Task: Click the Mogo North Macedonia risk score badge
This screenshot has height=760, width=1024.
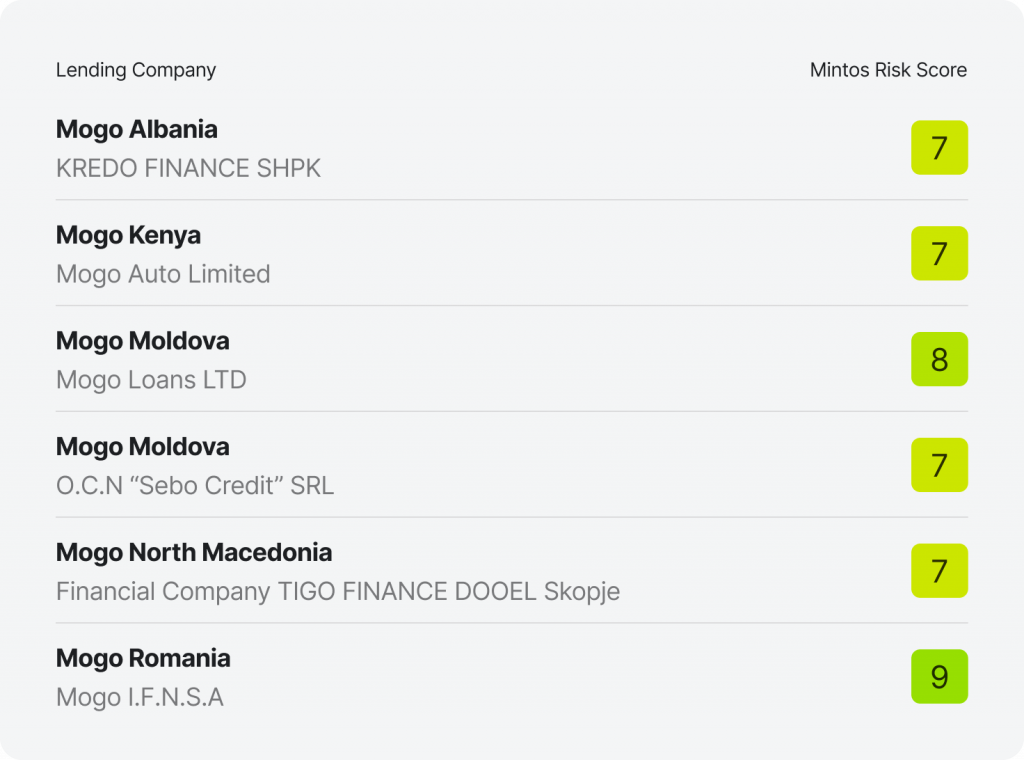Action: tap(939, 571)
